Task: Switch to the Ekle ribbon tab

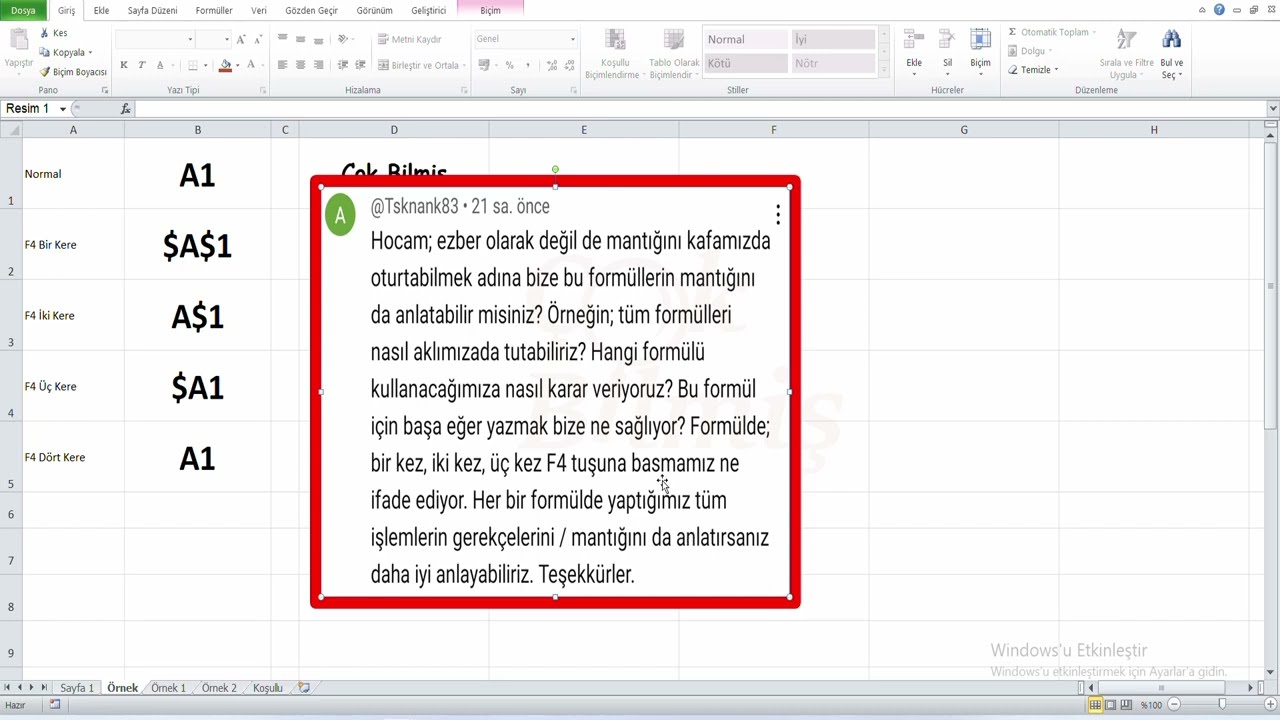Action: click(x=101, y=10)
